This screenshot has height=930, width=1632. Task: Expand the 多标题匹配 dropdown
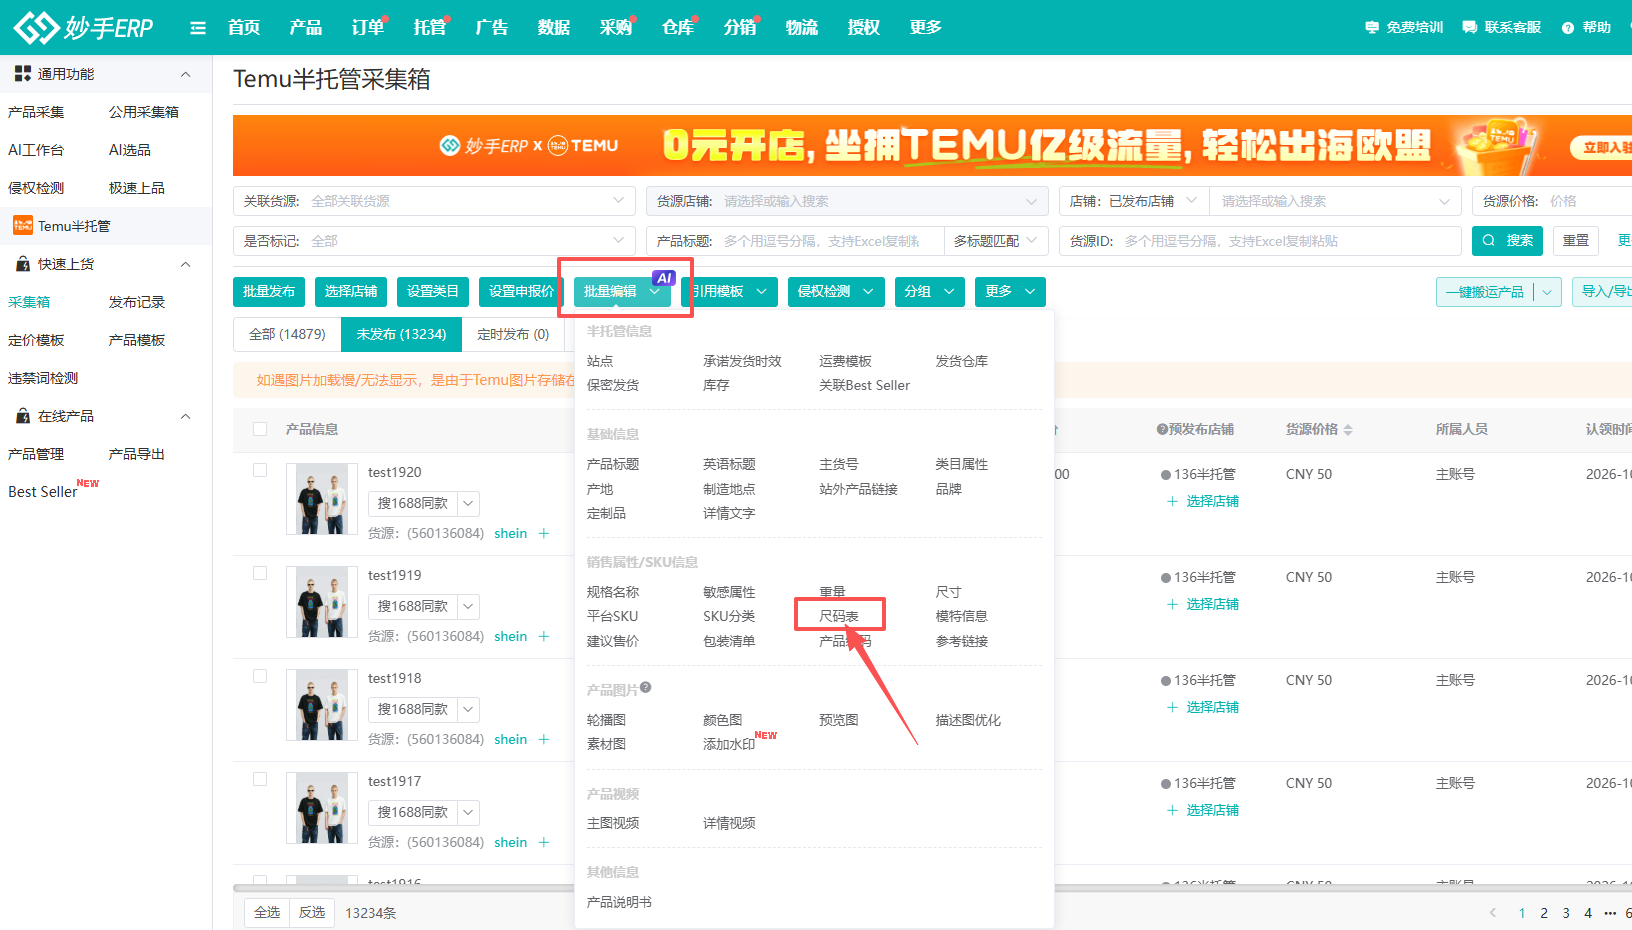coord(996,241)
